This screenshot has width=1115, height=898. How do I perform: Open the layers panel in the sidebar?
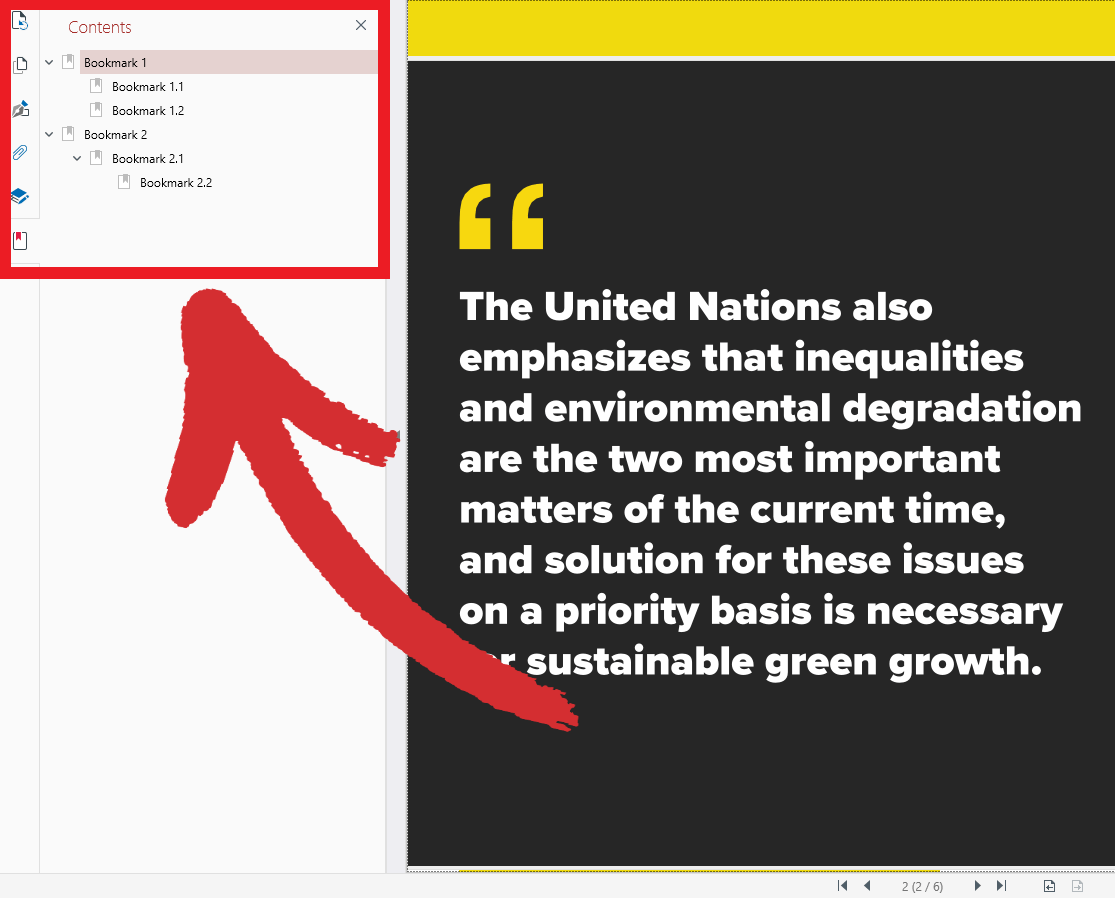(20, 196)
